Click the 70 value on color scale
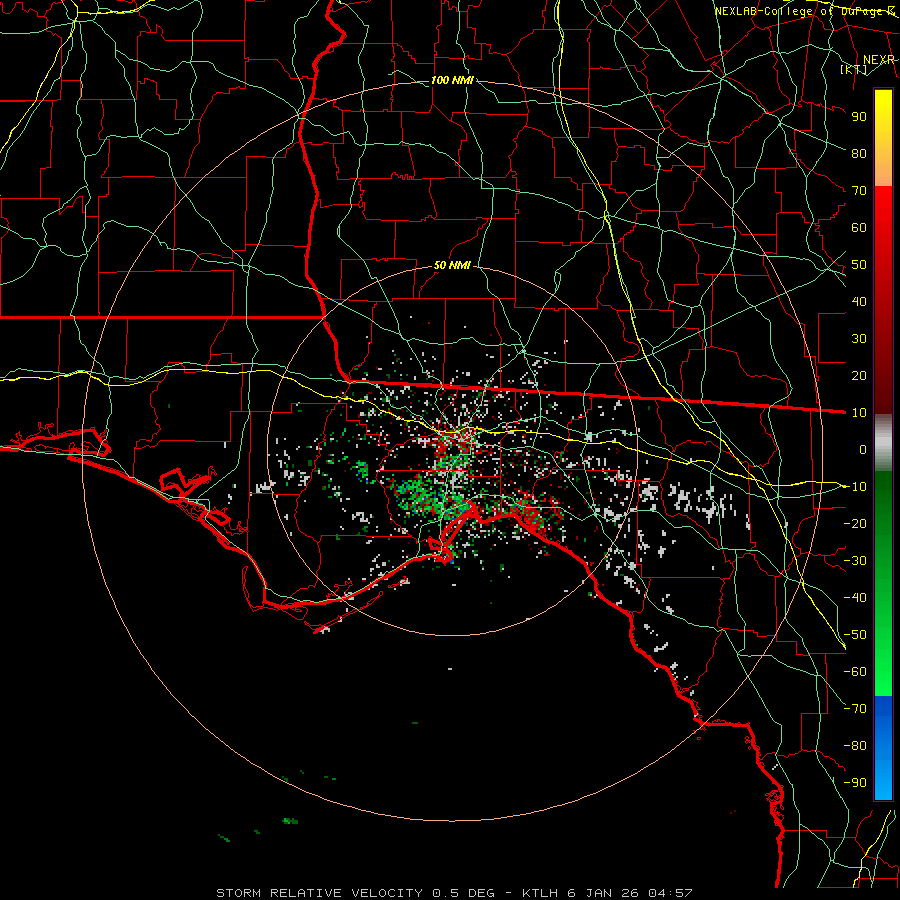 click(859, 190)
